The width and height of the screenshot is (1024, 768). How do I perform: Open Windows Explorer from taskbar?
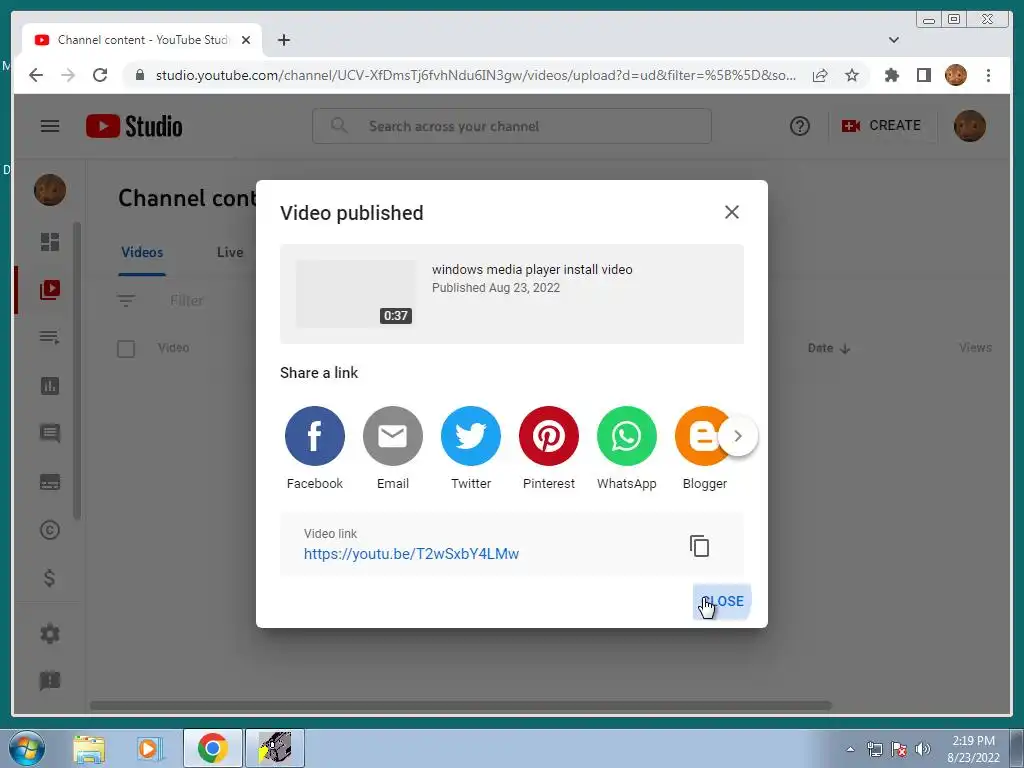(89, 749)
